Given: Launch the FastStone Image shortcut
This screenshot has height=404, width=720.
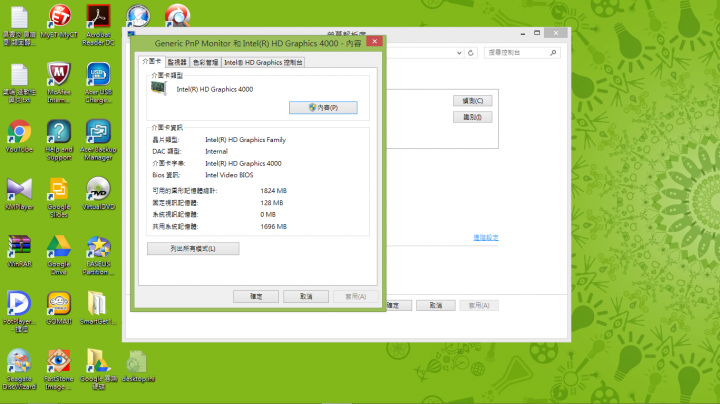Looking at the screenshot, I should (x=59, y=369).
